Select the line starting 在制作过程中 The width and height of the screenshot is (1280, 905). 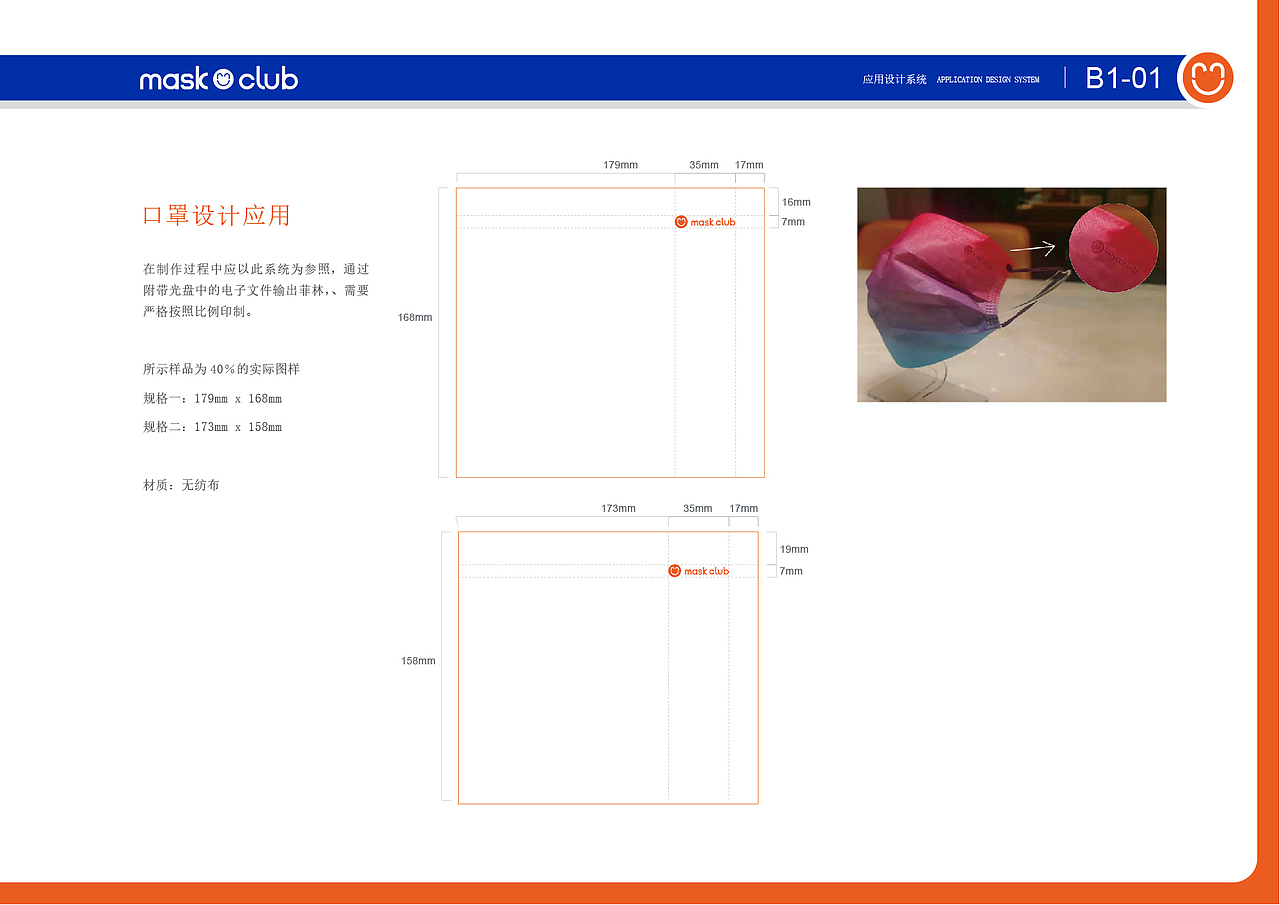pos(256,269)
